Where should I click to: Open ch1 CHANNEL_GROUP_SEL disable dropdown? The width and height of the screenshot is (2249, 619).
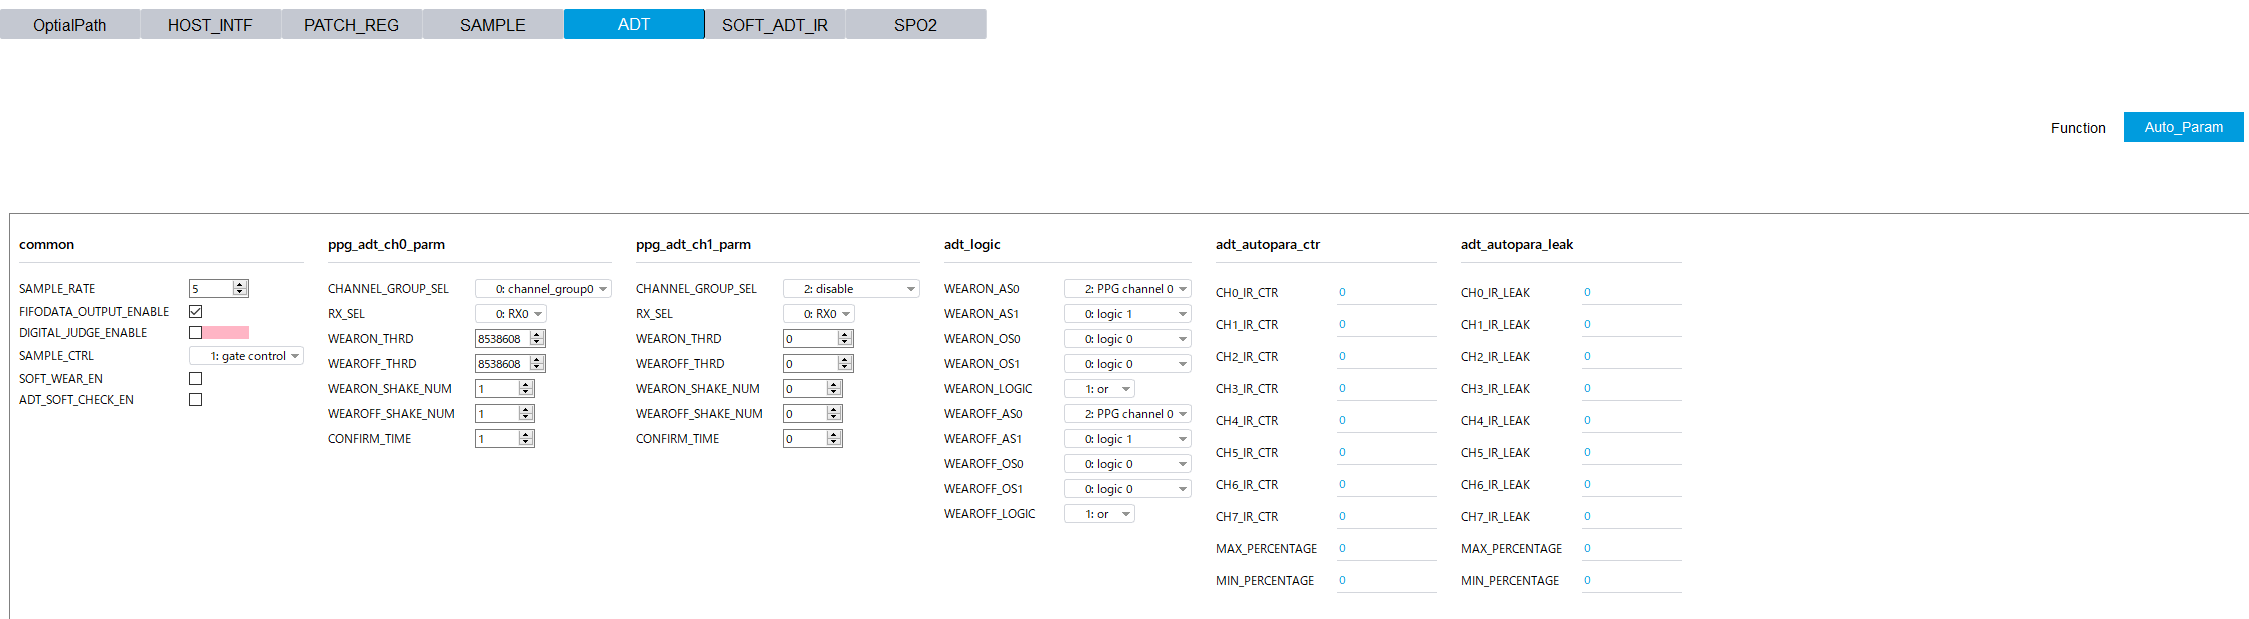pyautogui.click(x=851, y=289)
